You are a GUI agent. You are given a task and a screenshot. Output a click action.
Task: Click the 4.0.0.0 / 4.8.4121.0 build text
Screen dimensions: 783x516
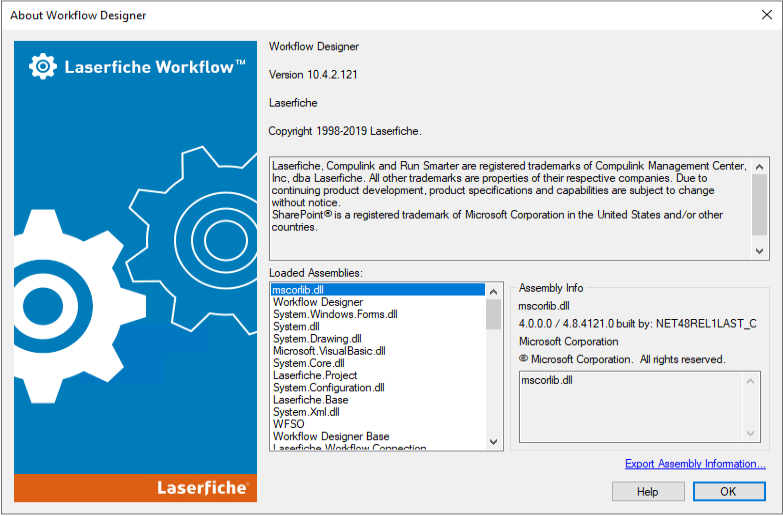pyautogui.click(x=637, y=324)
